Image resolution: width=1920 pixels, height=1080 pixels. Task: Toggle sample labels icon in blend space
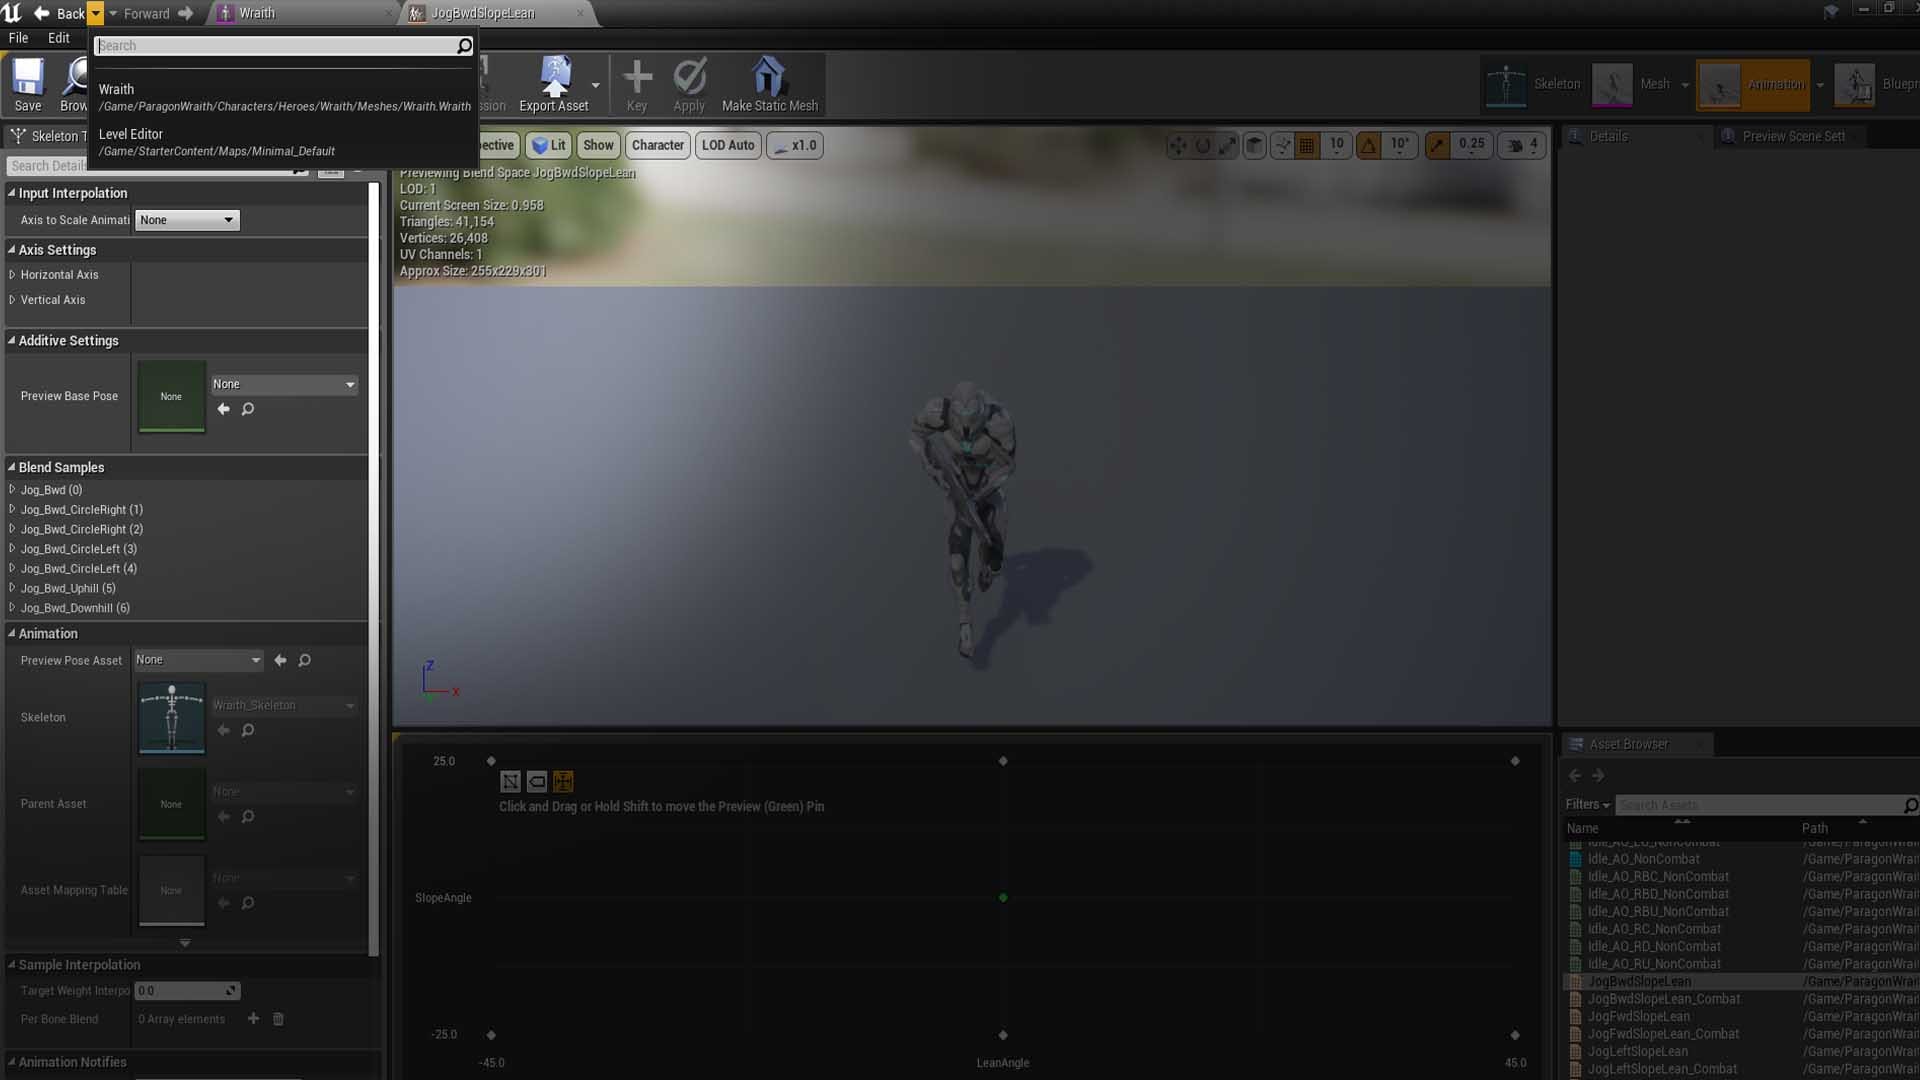(537, 782)
